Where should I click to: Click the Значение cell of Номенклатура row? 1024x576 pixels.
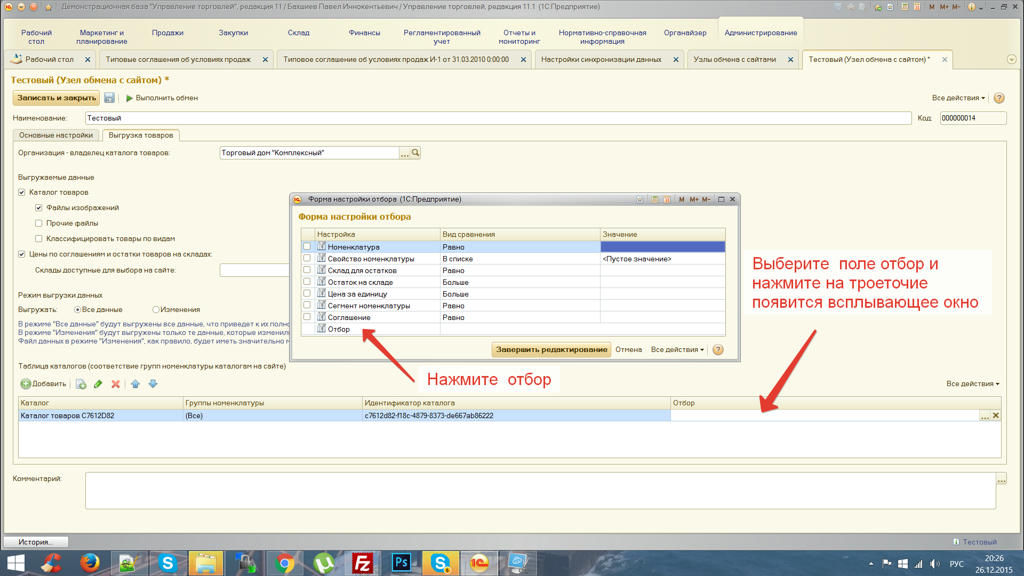(663, 247)
